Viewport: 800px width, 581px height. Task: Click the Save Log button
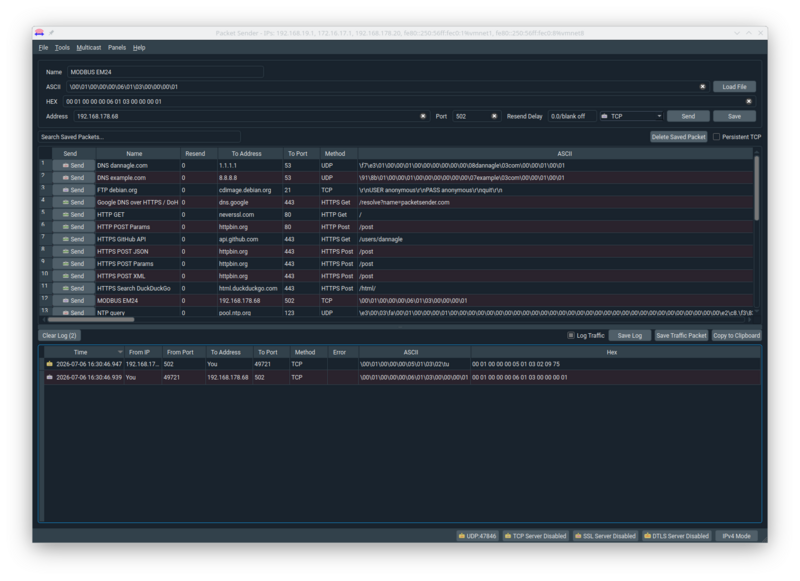click(x=630, y=336)
